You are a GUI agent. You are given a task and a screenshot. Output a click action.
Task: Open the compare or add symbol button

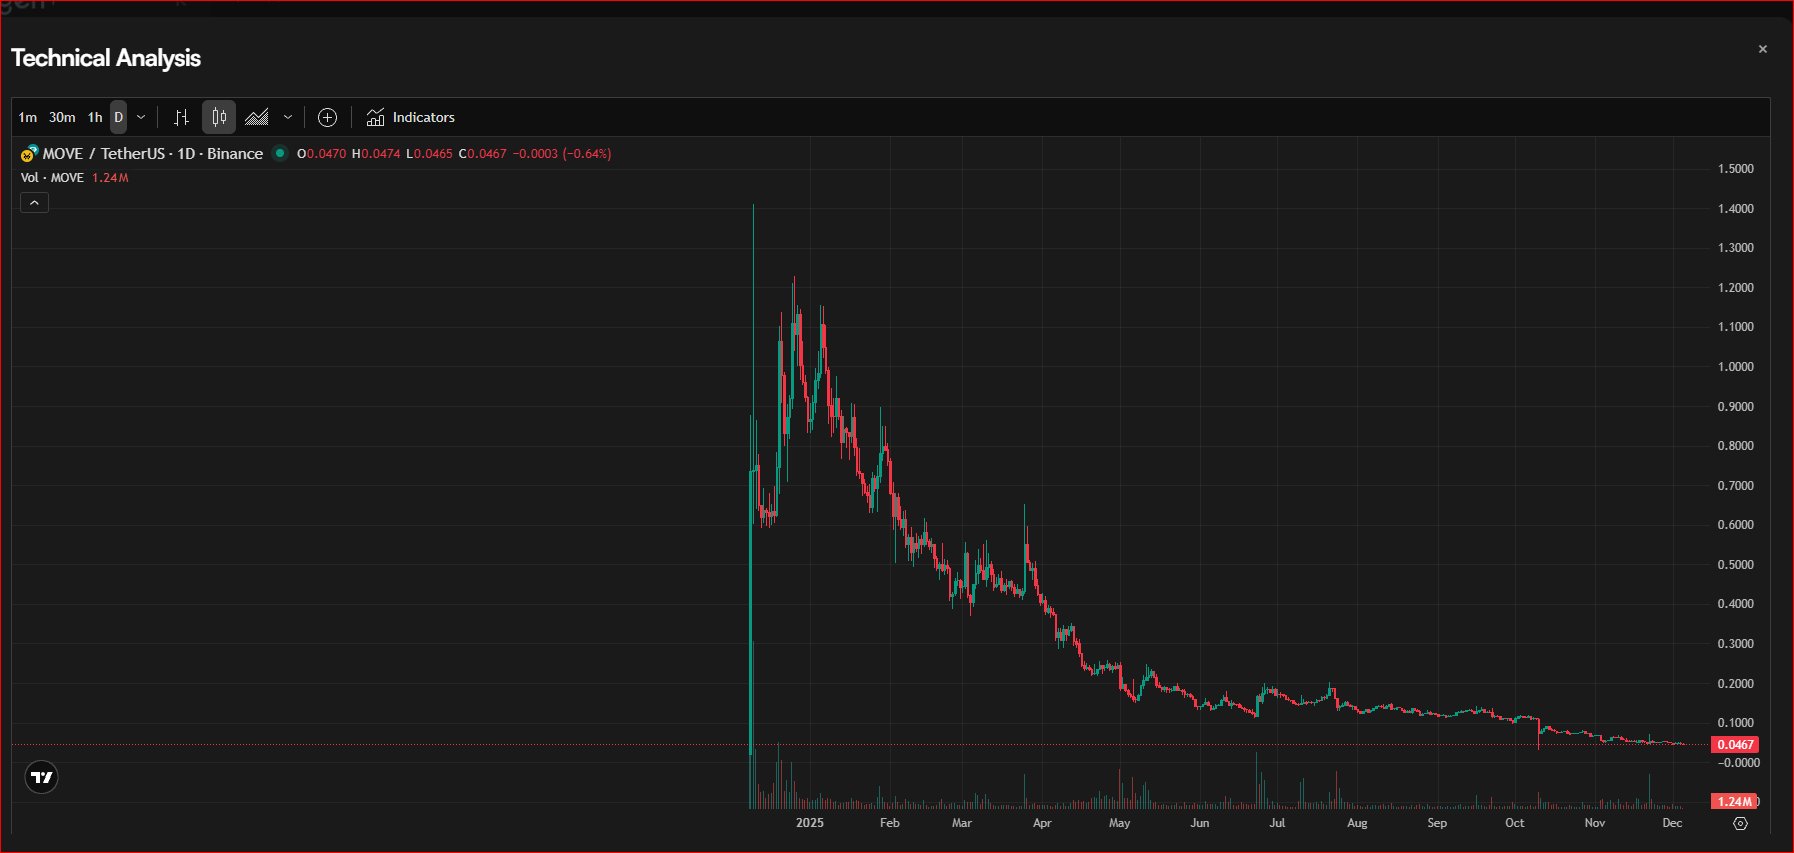pyautogui.click(x=327, y=117)
